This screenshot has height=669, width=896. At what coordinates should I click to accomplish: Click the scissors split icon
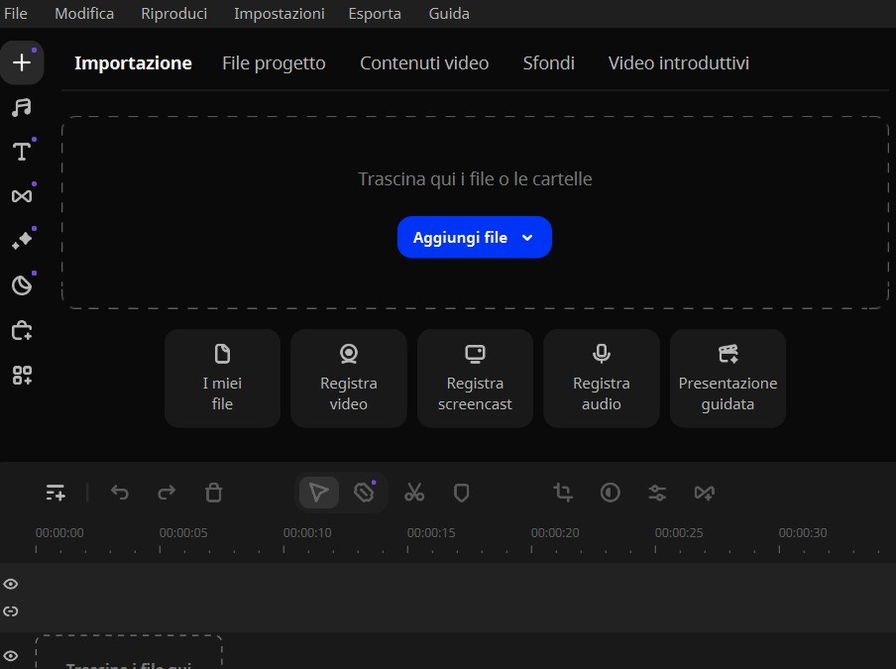tap(414, 492)
